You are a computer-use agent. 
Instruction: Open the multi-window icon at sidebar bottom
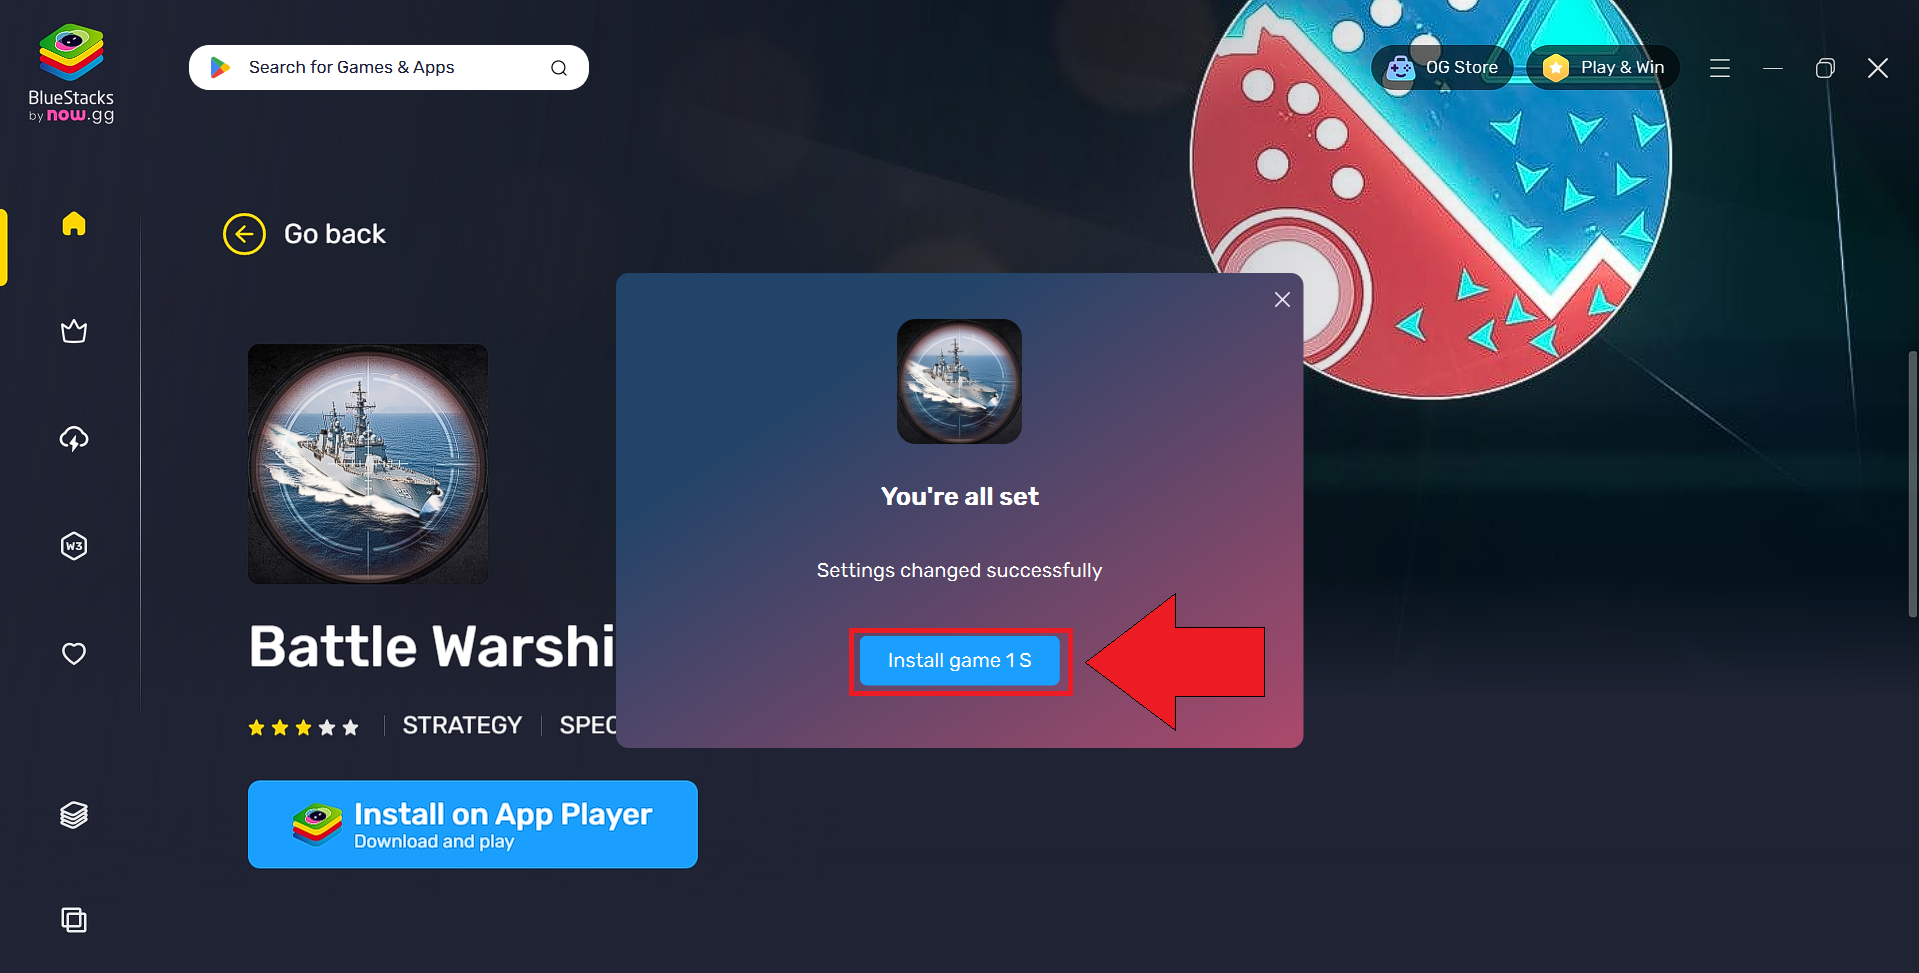(74, 920)
